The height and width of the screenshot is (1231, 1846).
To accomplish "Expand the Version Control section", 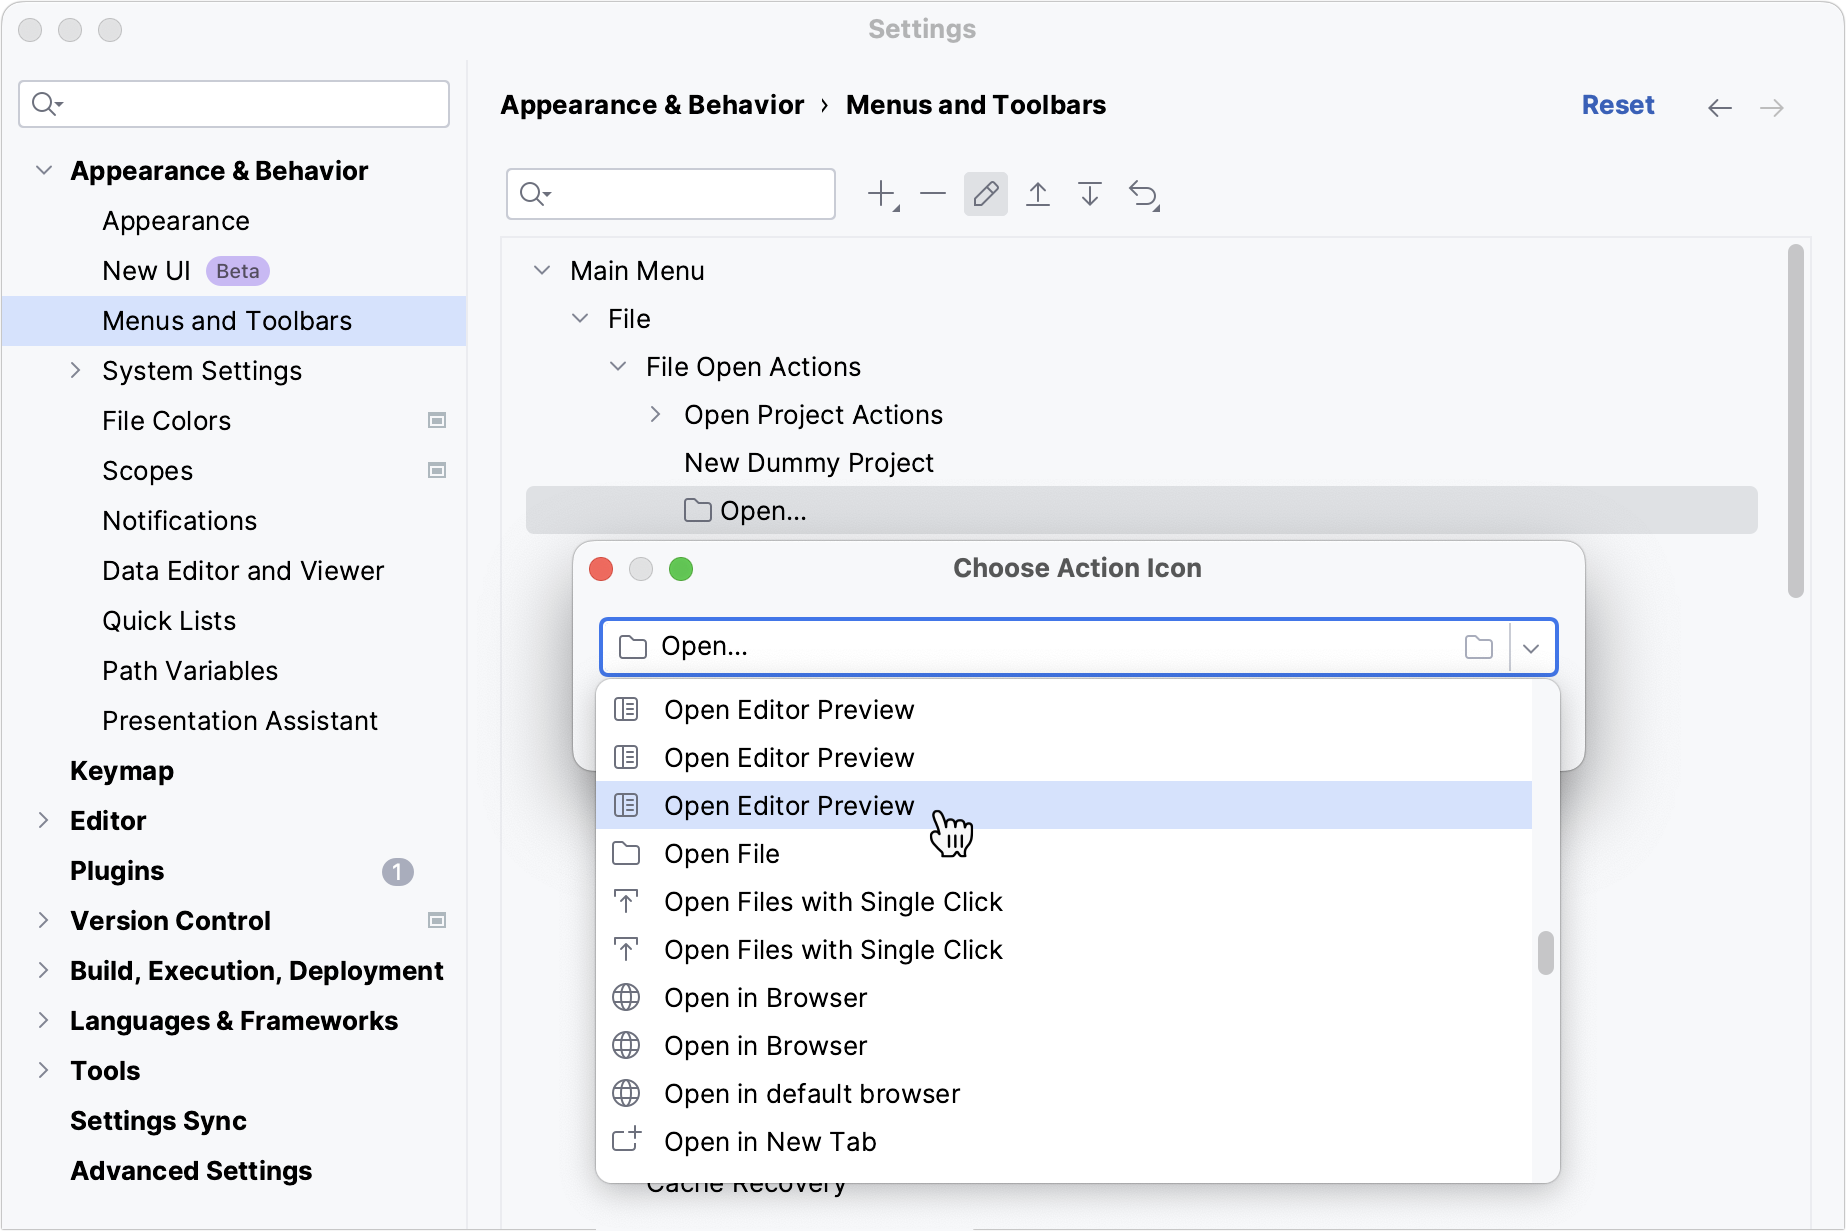I will [43, 921].
